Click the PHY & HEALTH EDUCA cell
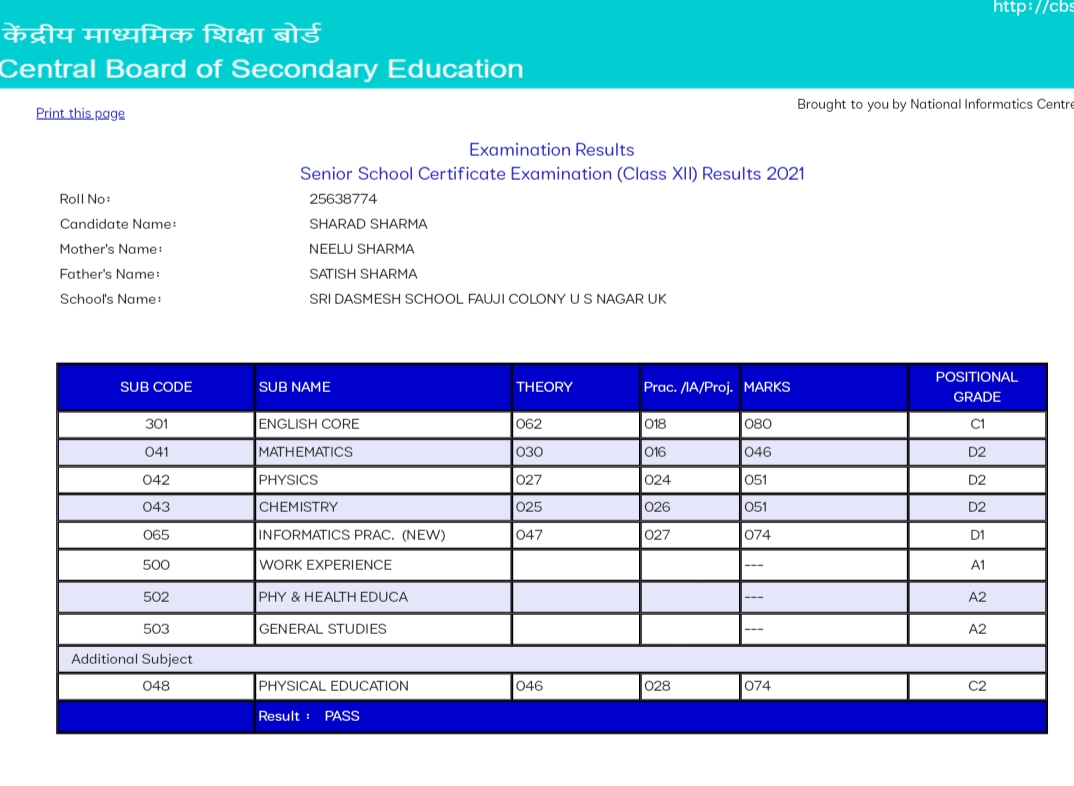This screenshot has width=1074, height=786. tap(383, 597)
